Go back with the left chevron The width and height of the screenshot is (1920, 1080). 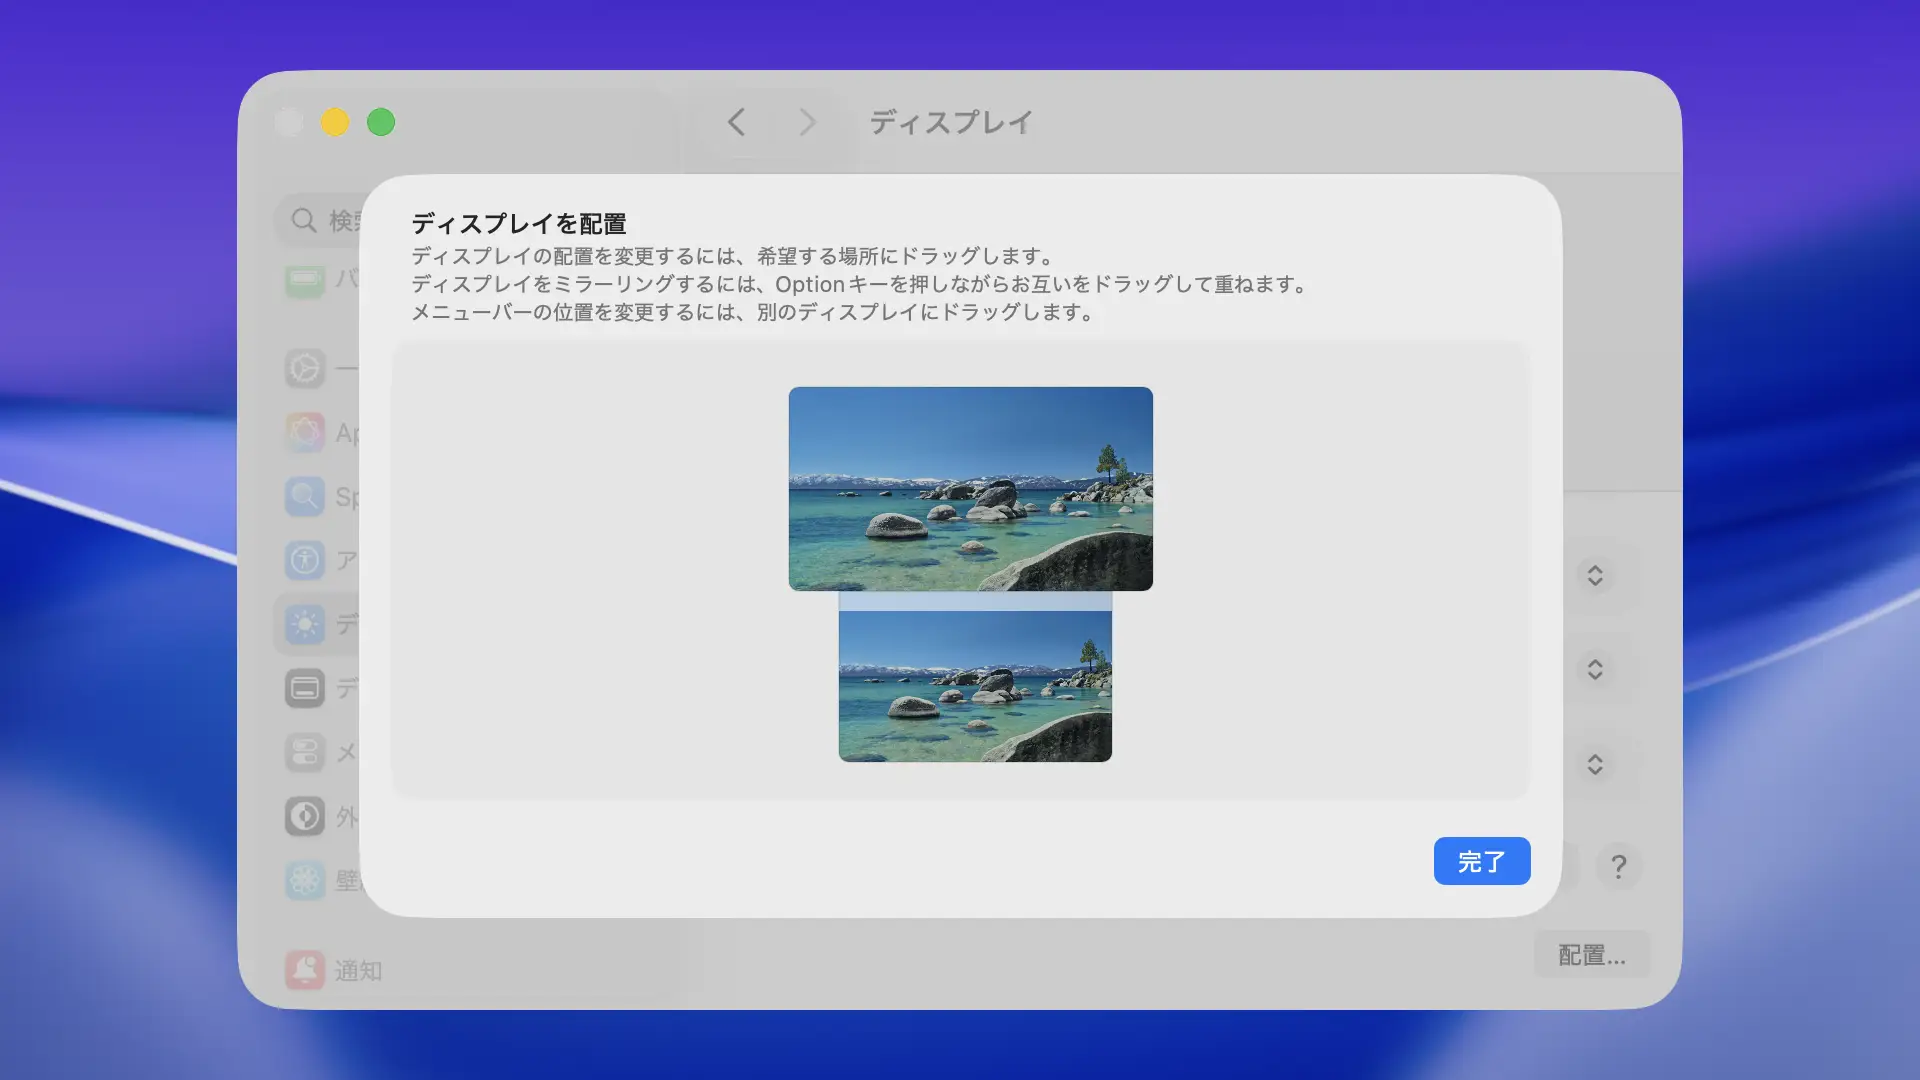pyautogui.click(x=737, y=122)
